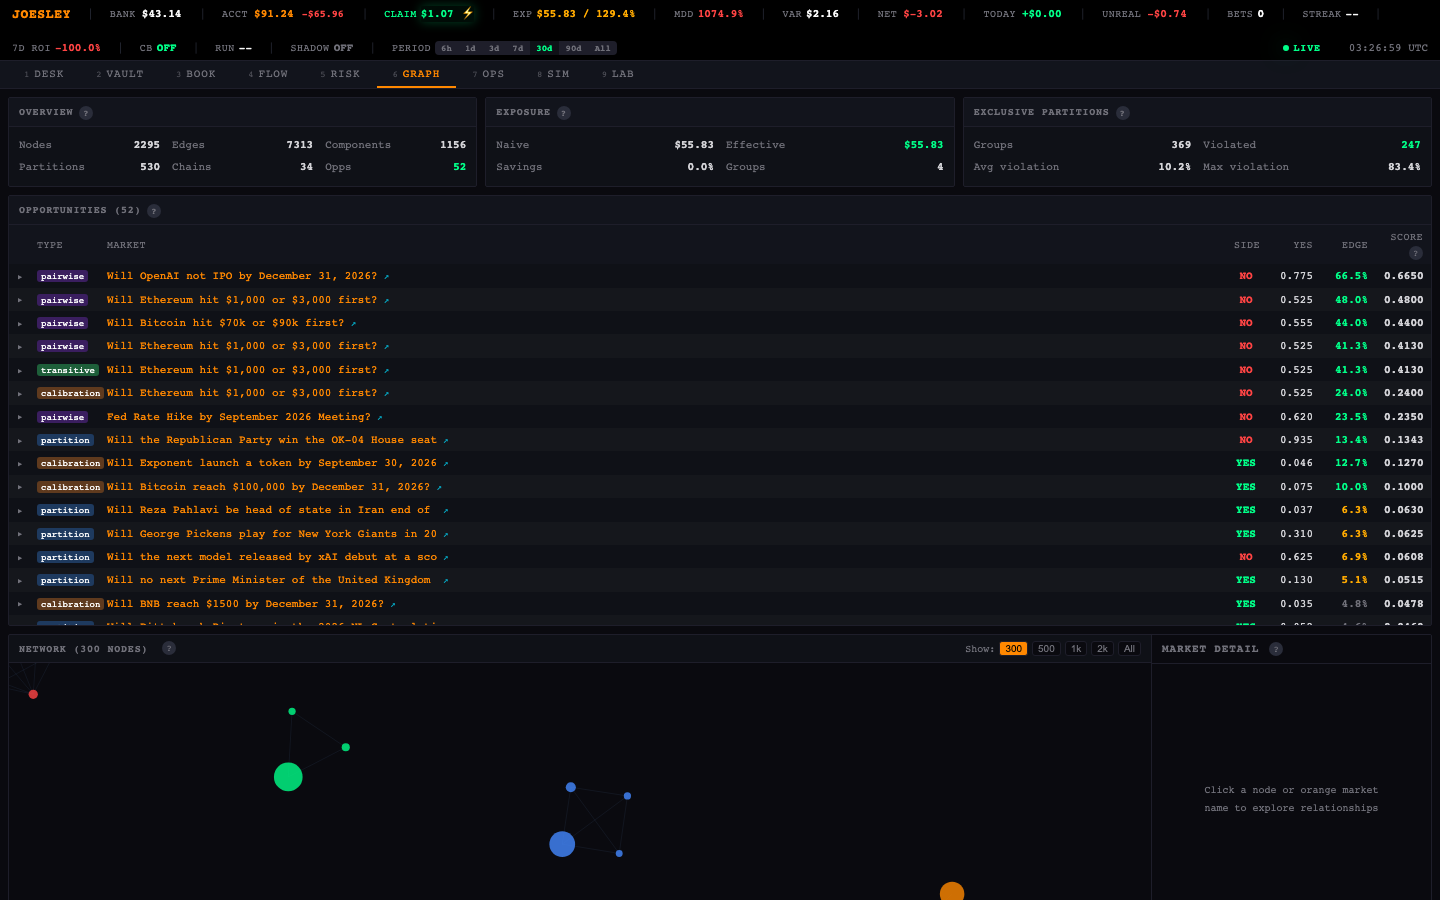Open external link arrow for OpenAI IPO market
1440x900 pixels.
coord(387,277)
